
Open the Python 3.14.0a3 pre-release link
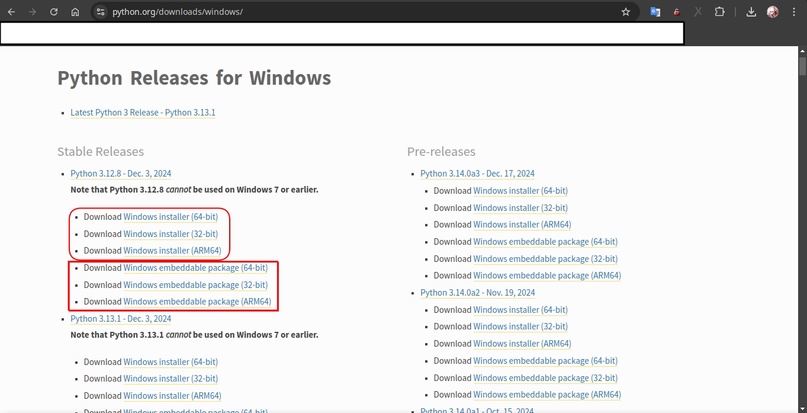pyautogui.click(x=477, y=174)
